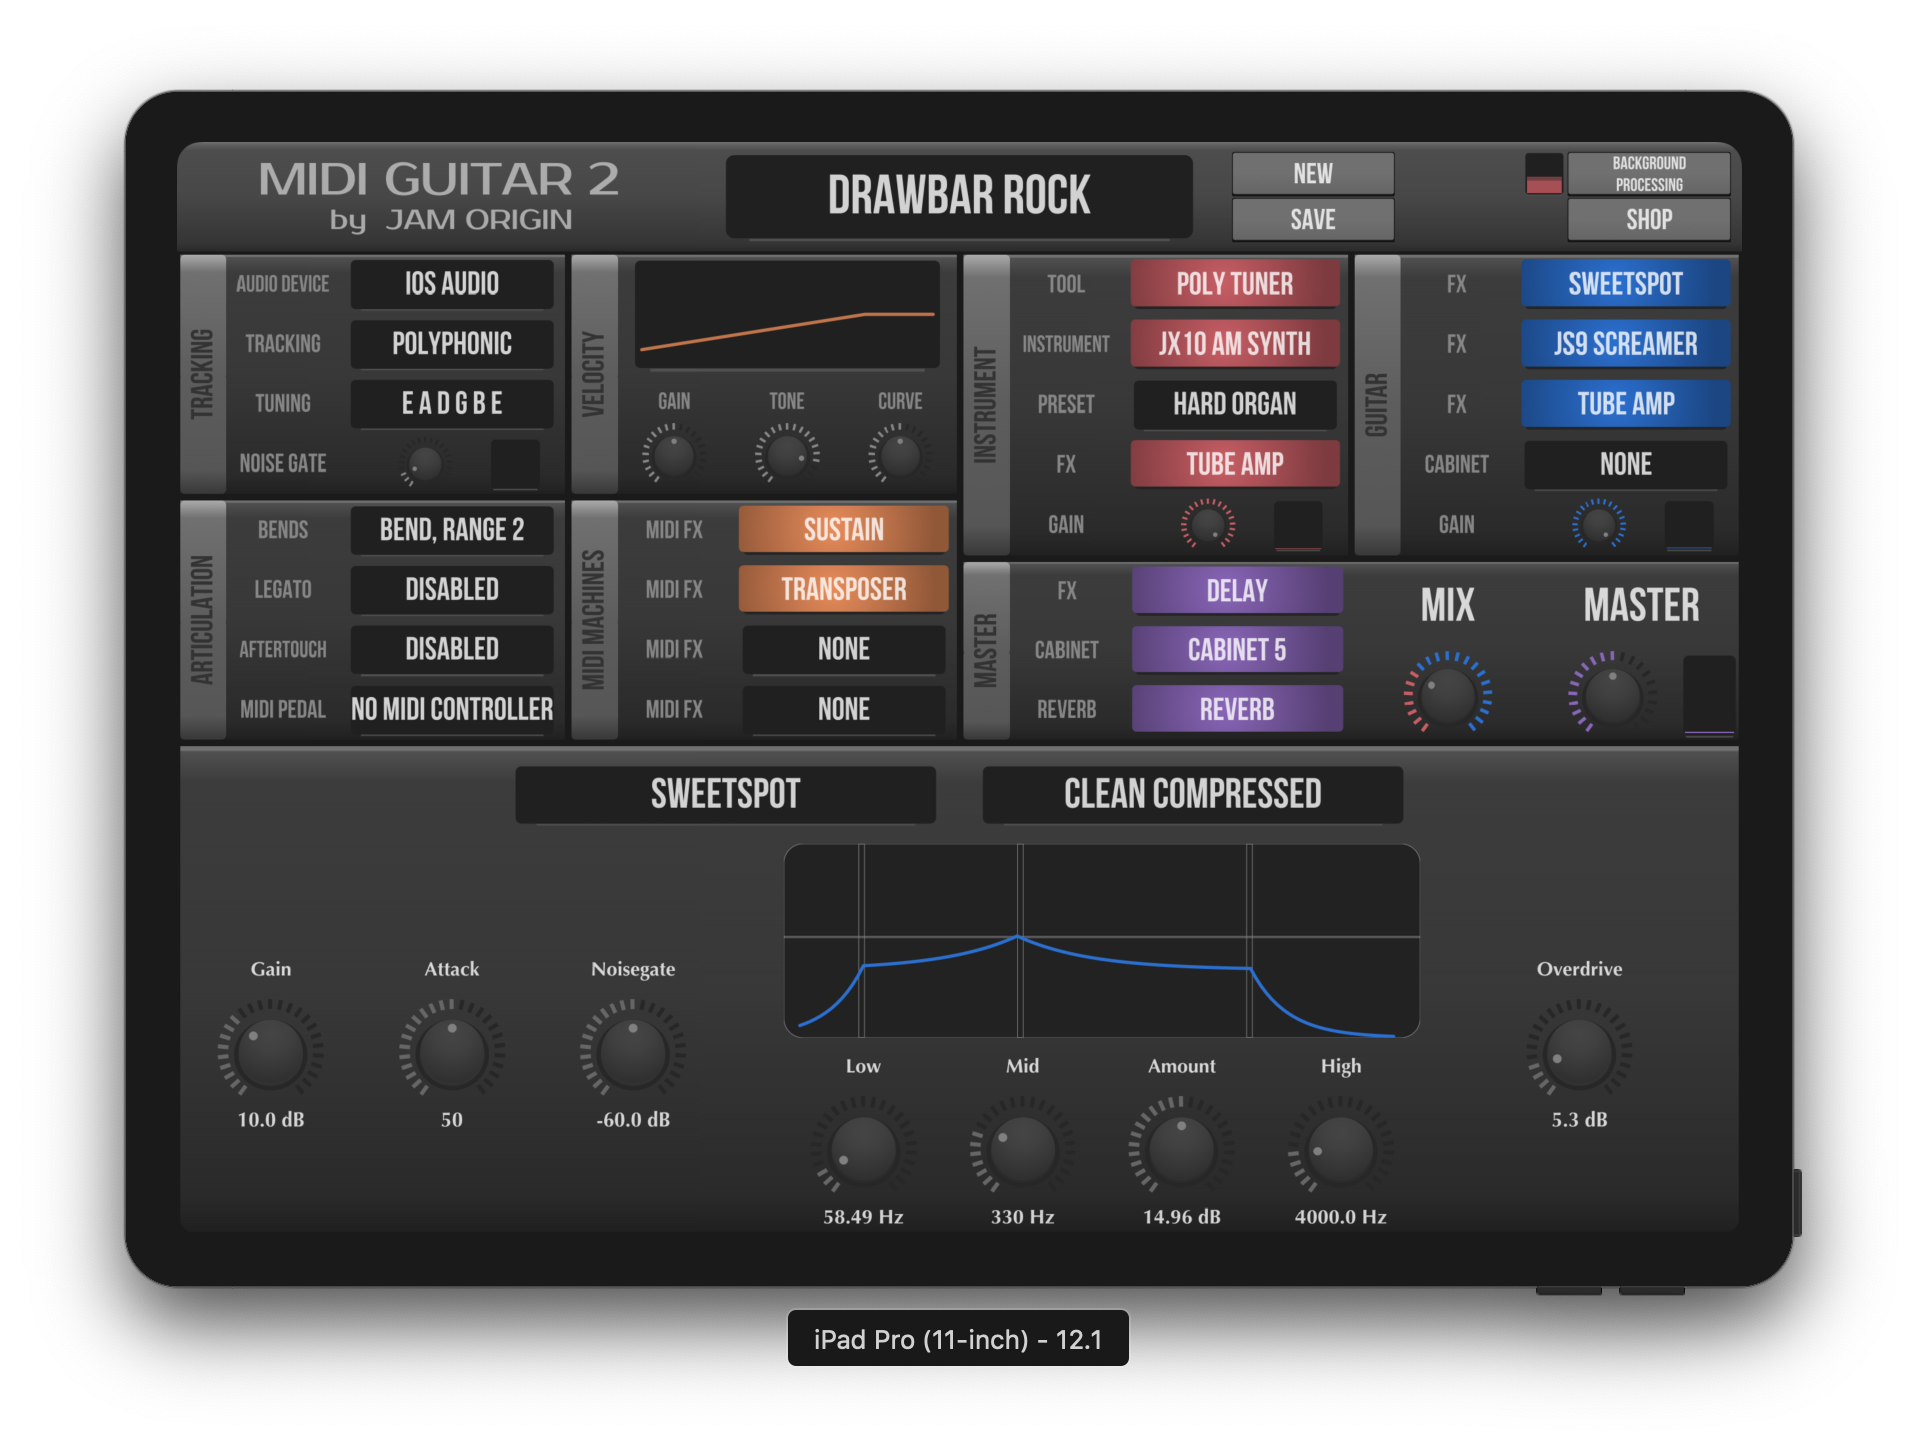The height and width of the screenshot is (1450, 1918).
Task: Open the POLY TUNER tool
Action: point(1235,284)
